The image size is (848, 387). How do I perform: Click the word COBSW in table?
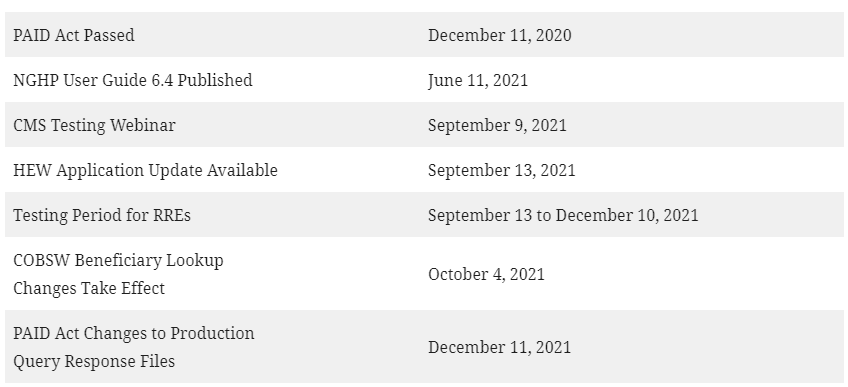42,261
